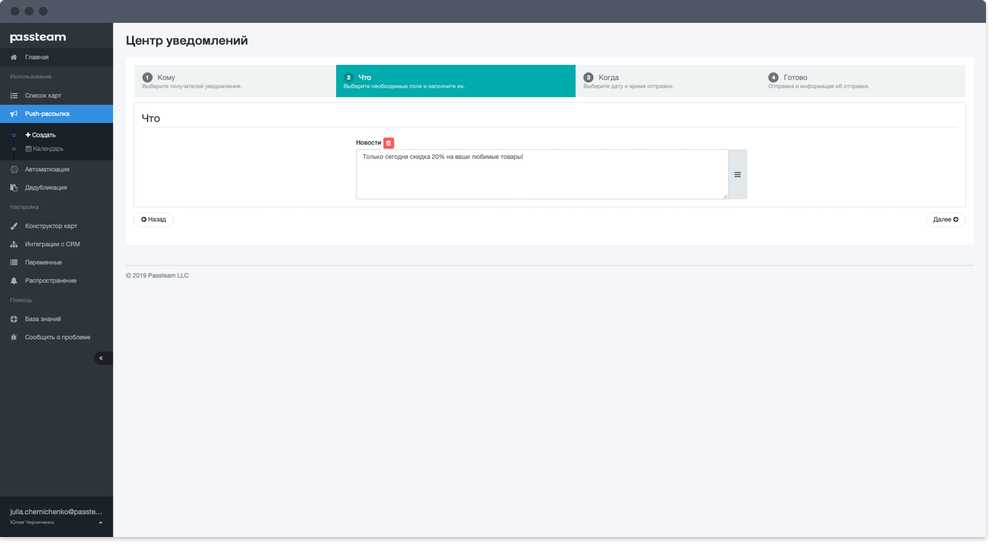Screen dimensions: 993x544
Task: Open Список карт menu item
Action: click(x=56, y=96)
